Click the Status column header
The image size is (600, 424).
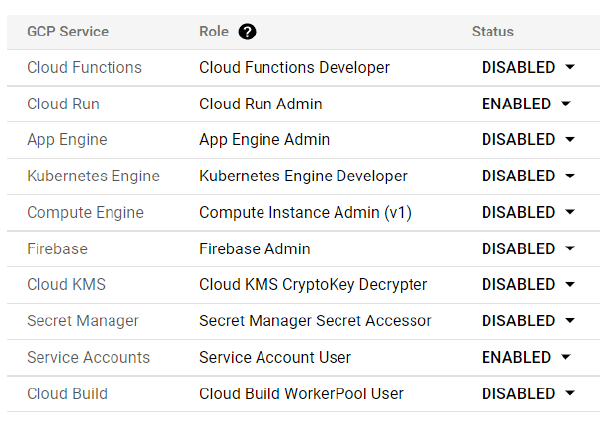point(492,31)
